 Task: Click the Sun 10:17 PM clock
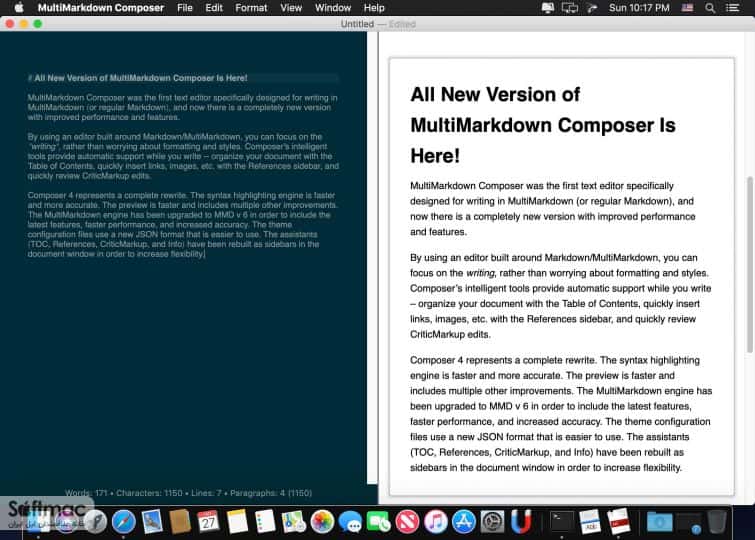click(x=639, y=8)
